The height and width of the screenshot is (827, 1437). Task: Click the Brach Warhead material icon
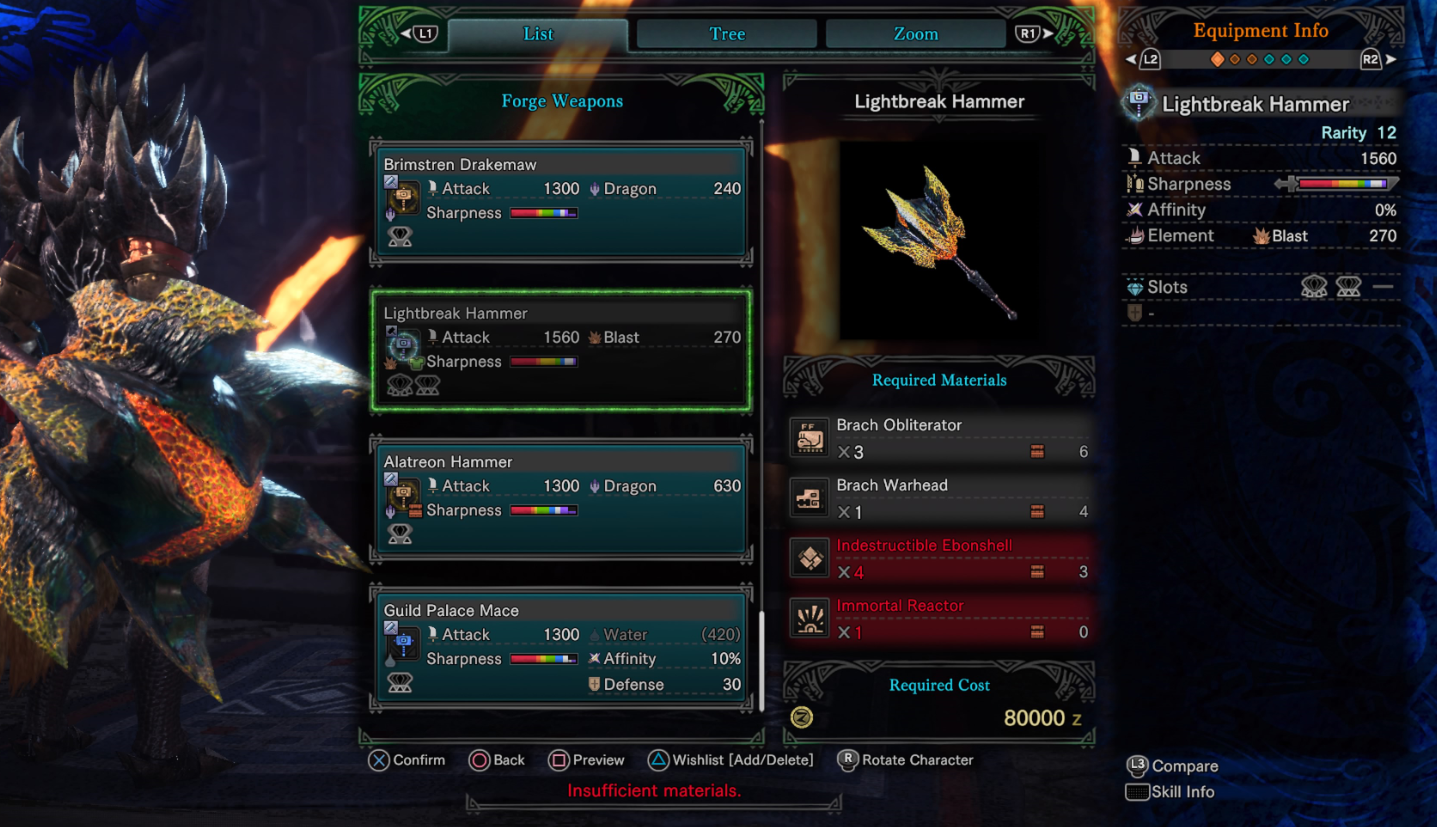809,498
